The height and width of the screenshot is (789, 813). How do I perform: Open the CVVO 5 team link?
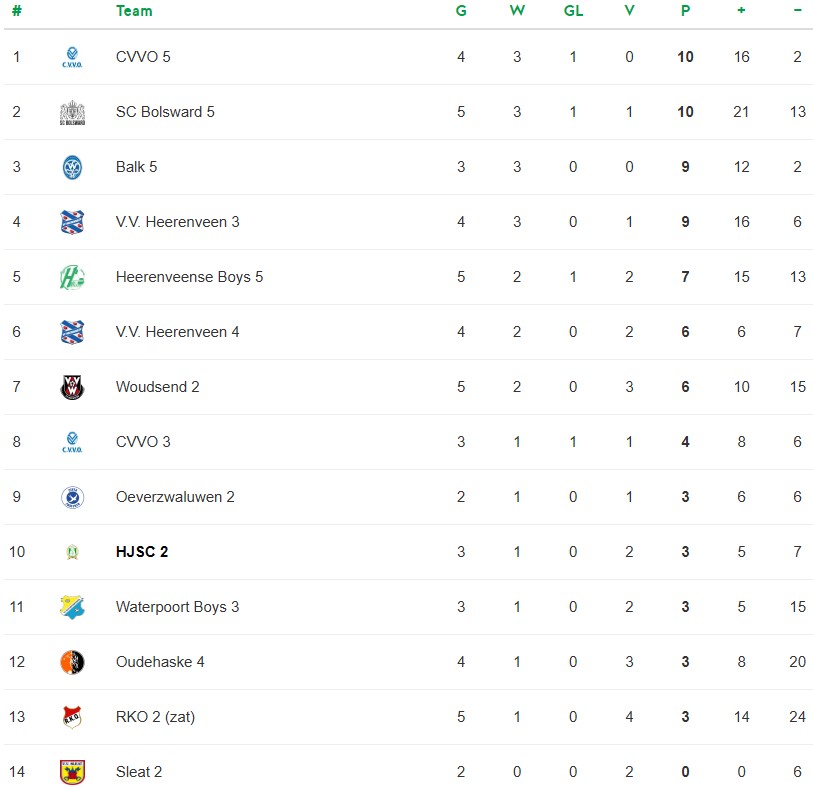[x=143, y=57]
